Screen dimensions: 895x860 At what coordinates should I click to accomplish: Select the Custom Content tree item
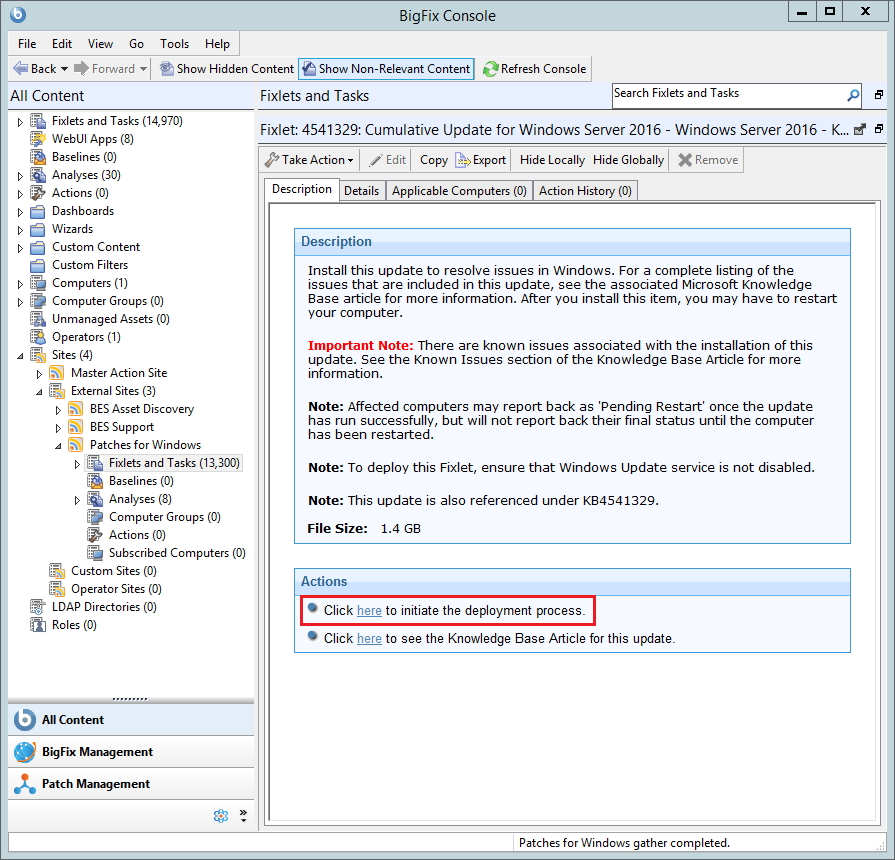(96, 247)
